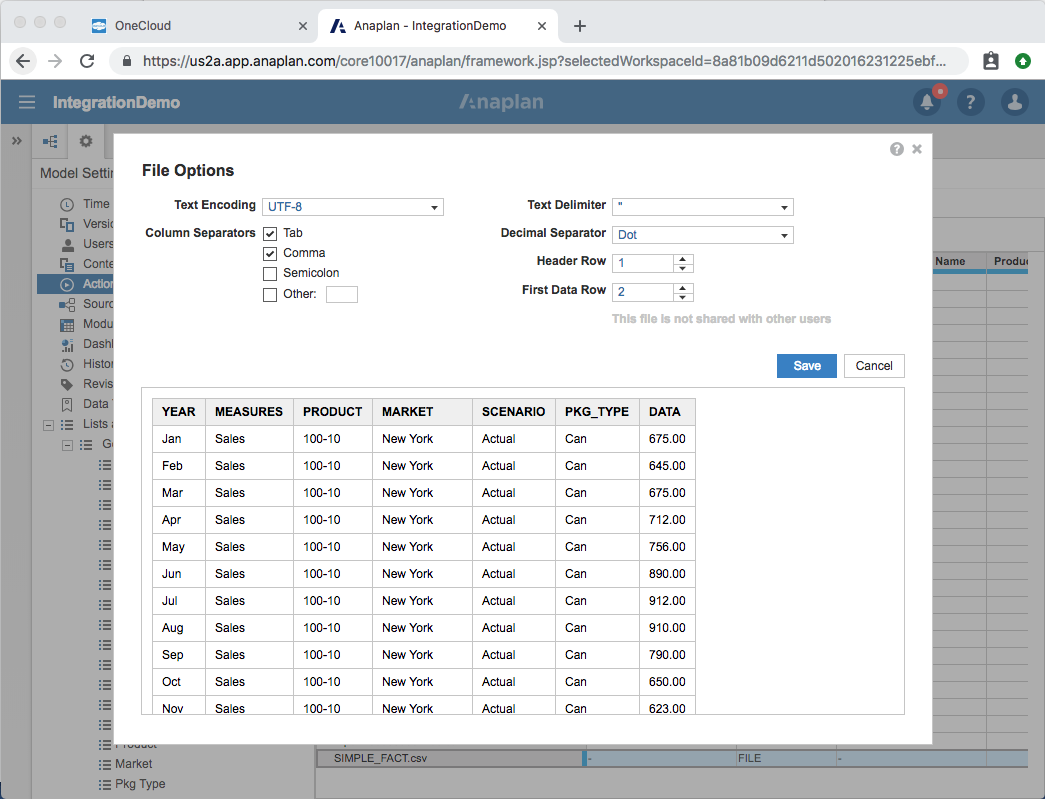Click the Users person icon
1045x799 pixels.
click(67, 245)
